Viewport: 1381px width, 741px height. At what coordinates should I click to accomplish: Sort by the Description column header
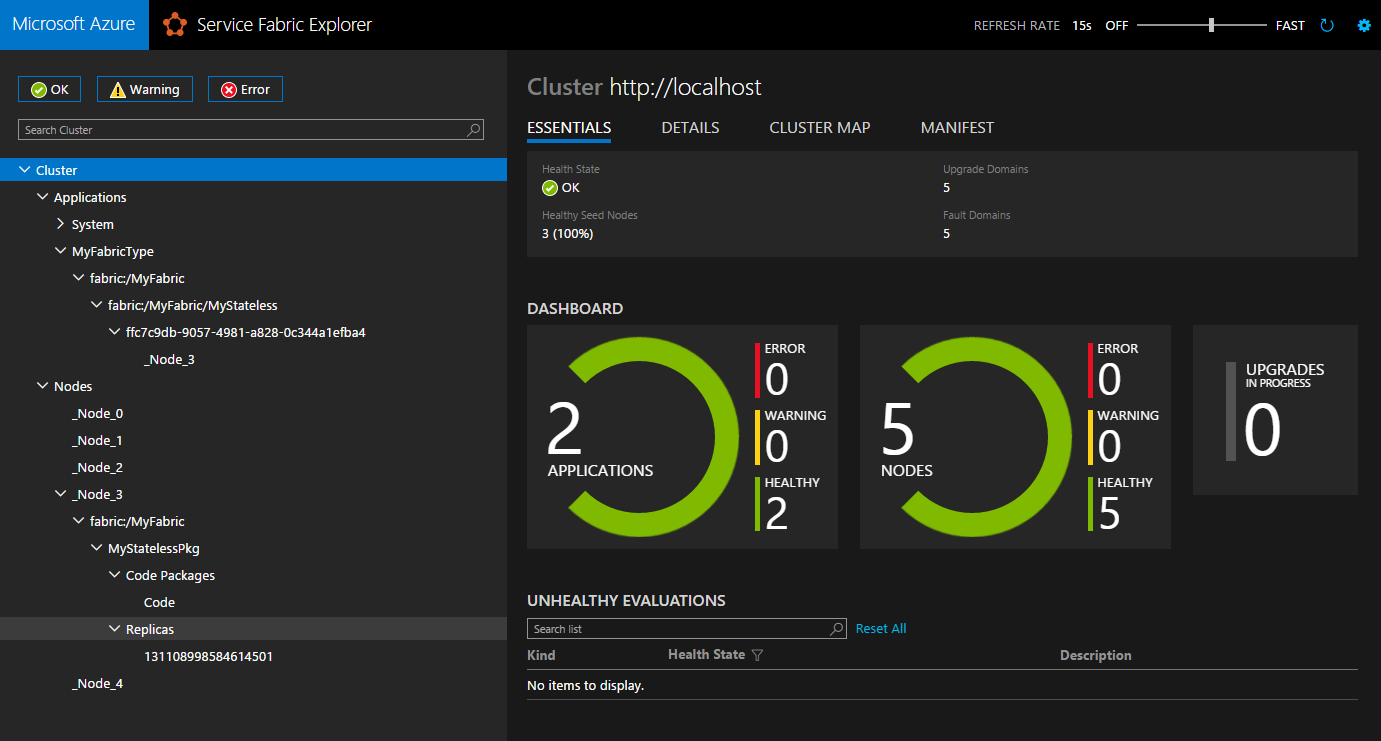(x=1096, y=655)
